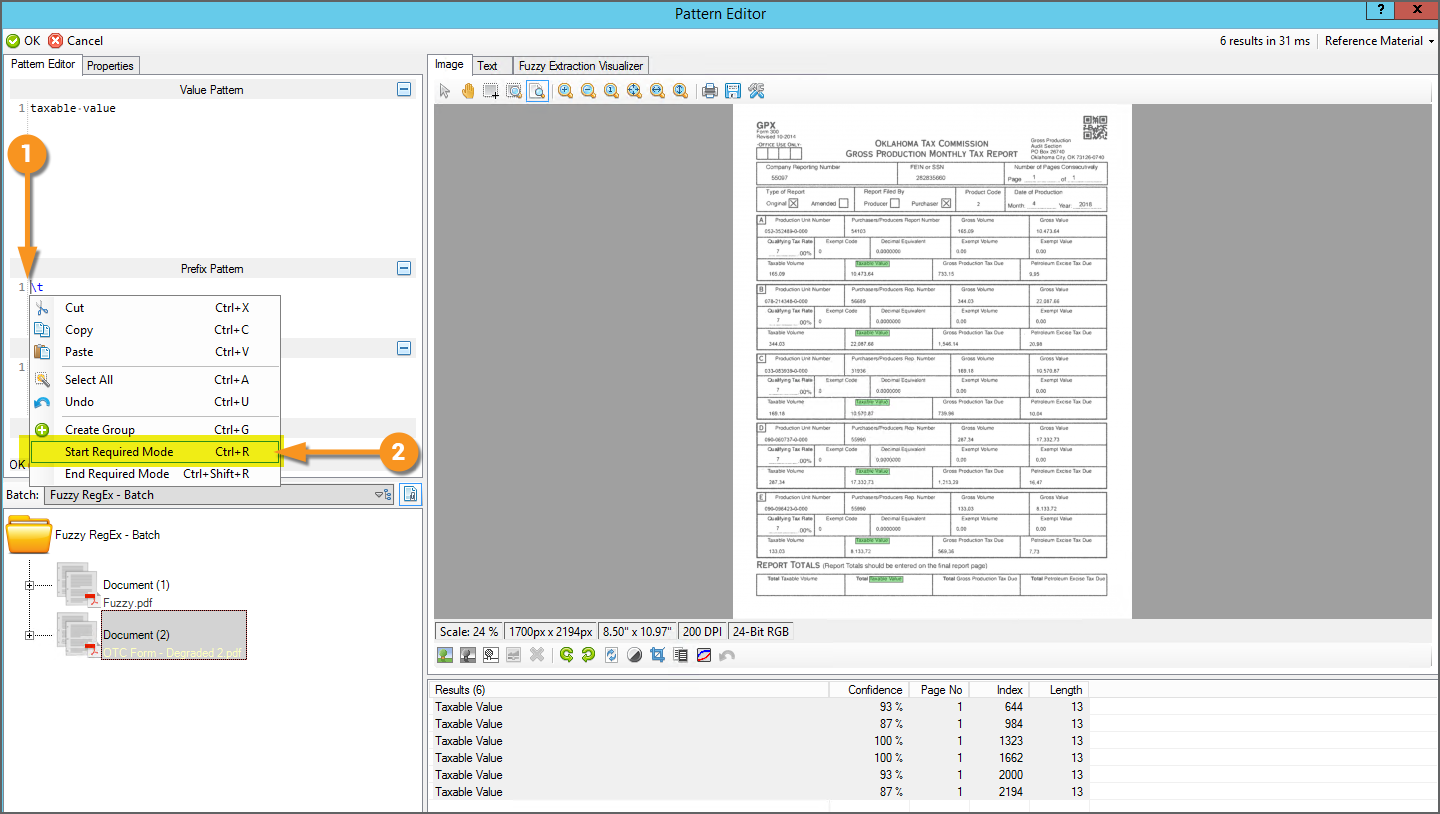1440x814 pixels.
Task: Click the invert contrast circle icon
Action: (x=634, y=655)
